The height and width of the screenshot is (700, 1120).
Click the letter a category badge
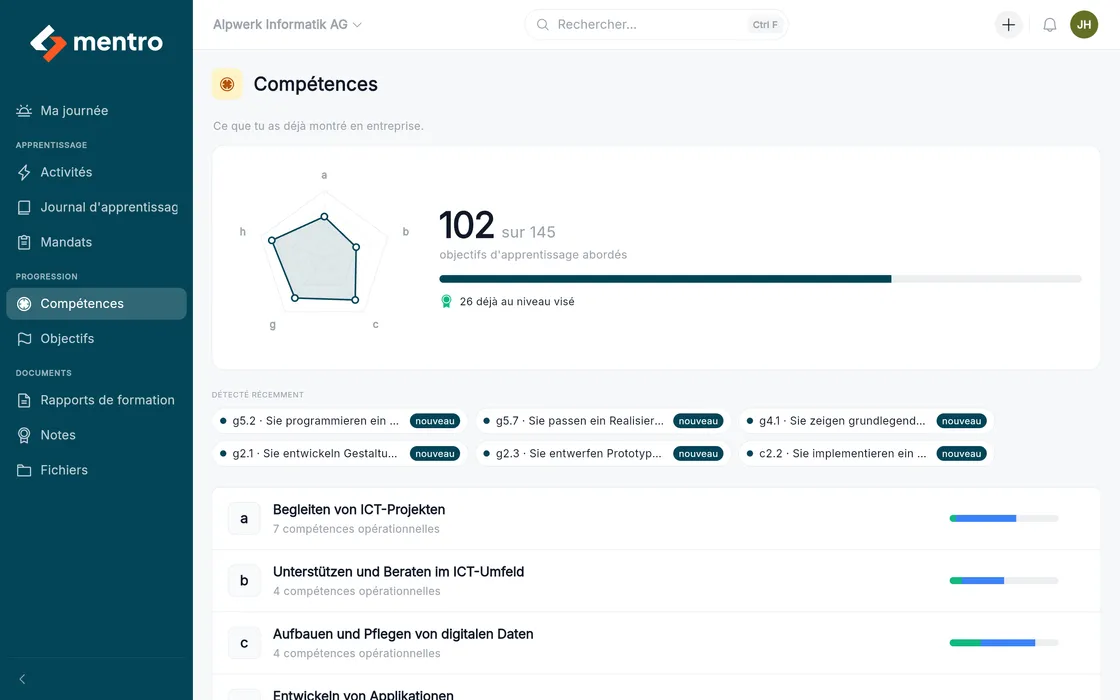click(x=244, y=519)
